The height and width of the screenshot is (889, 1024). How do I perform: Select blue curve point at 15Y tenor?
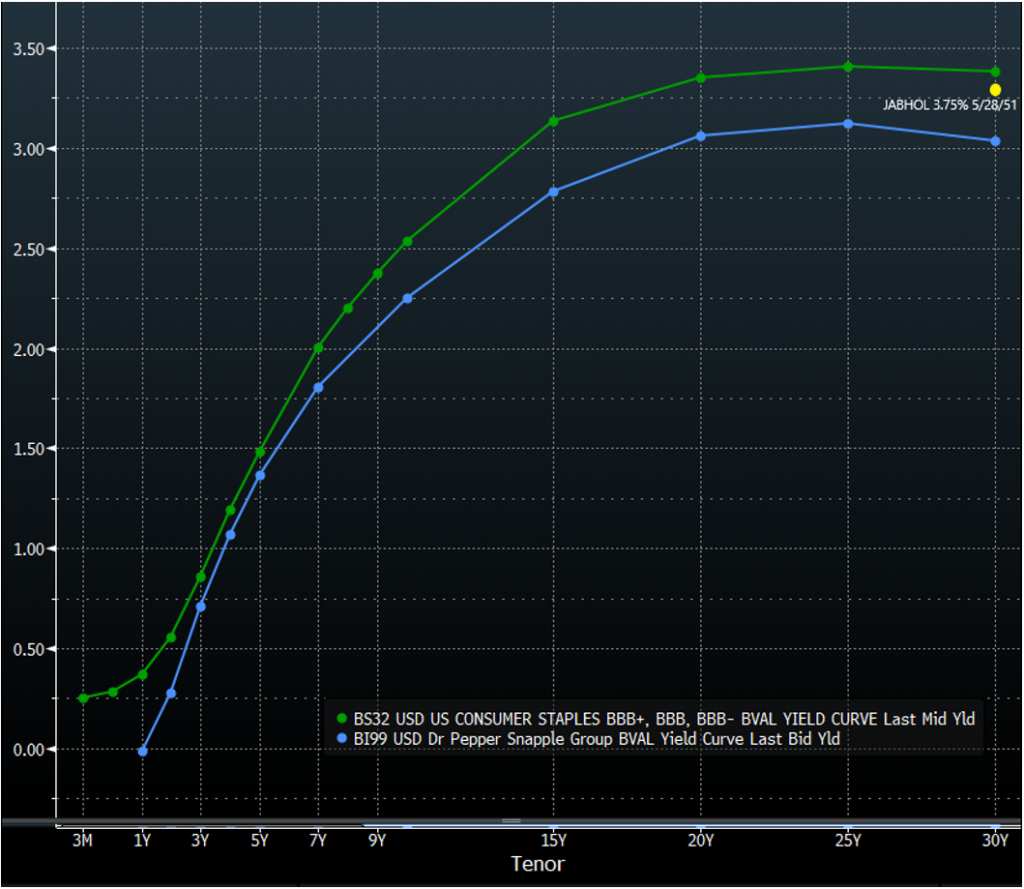[x=553, y=191]
